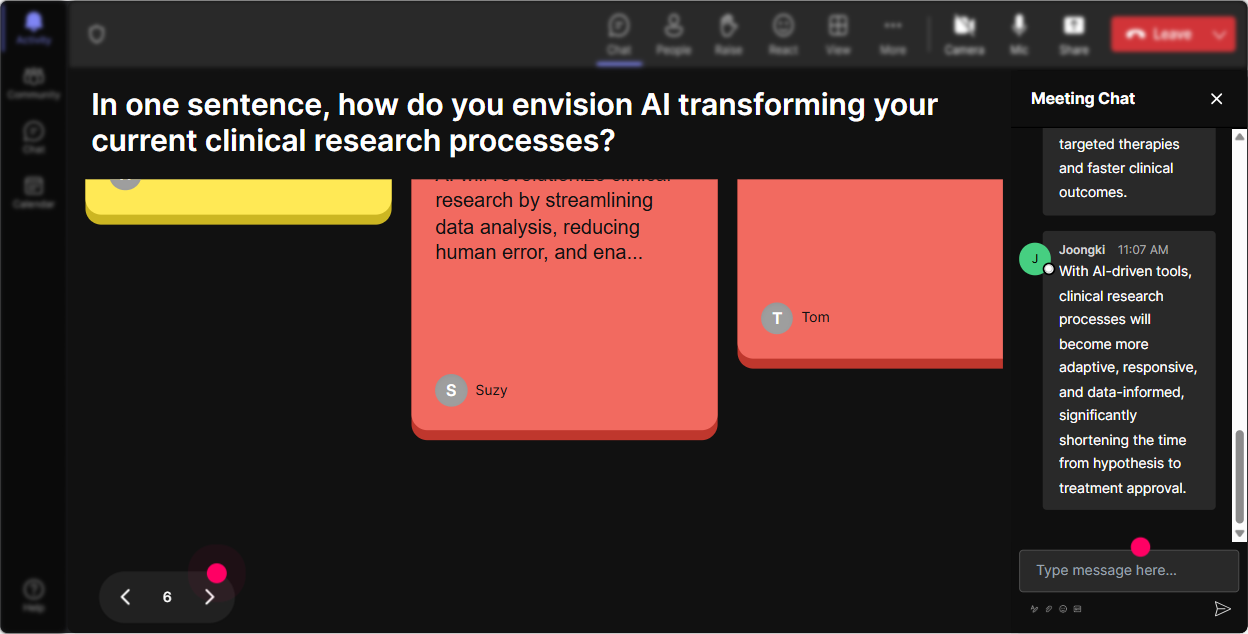Leave the meeting
The height and width of the screenshot is (634, 1248).
(1160, 34)
